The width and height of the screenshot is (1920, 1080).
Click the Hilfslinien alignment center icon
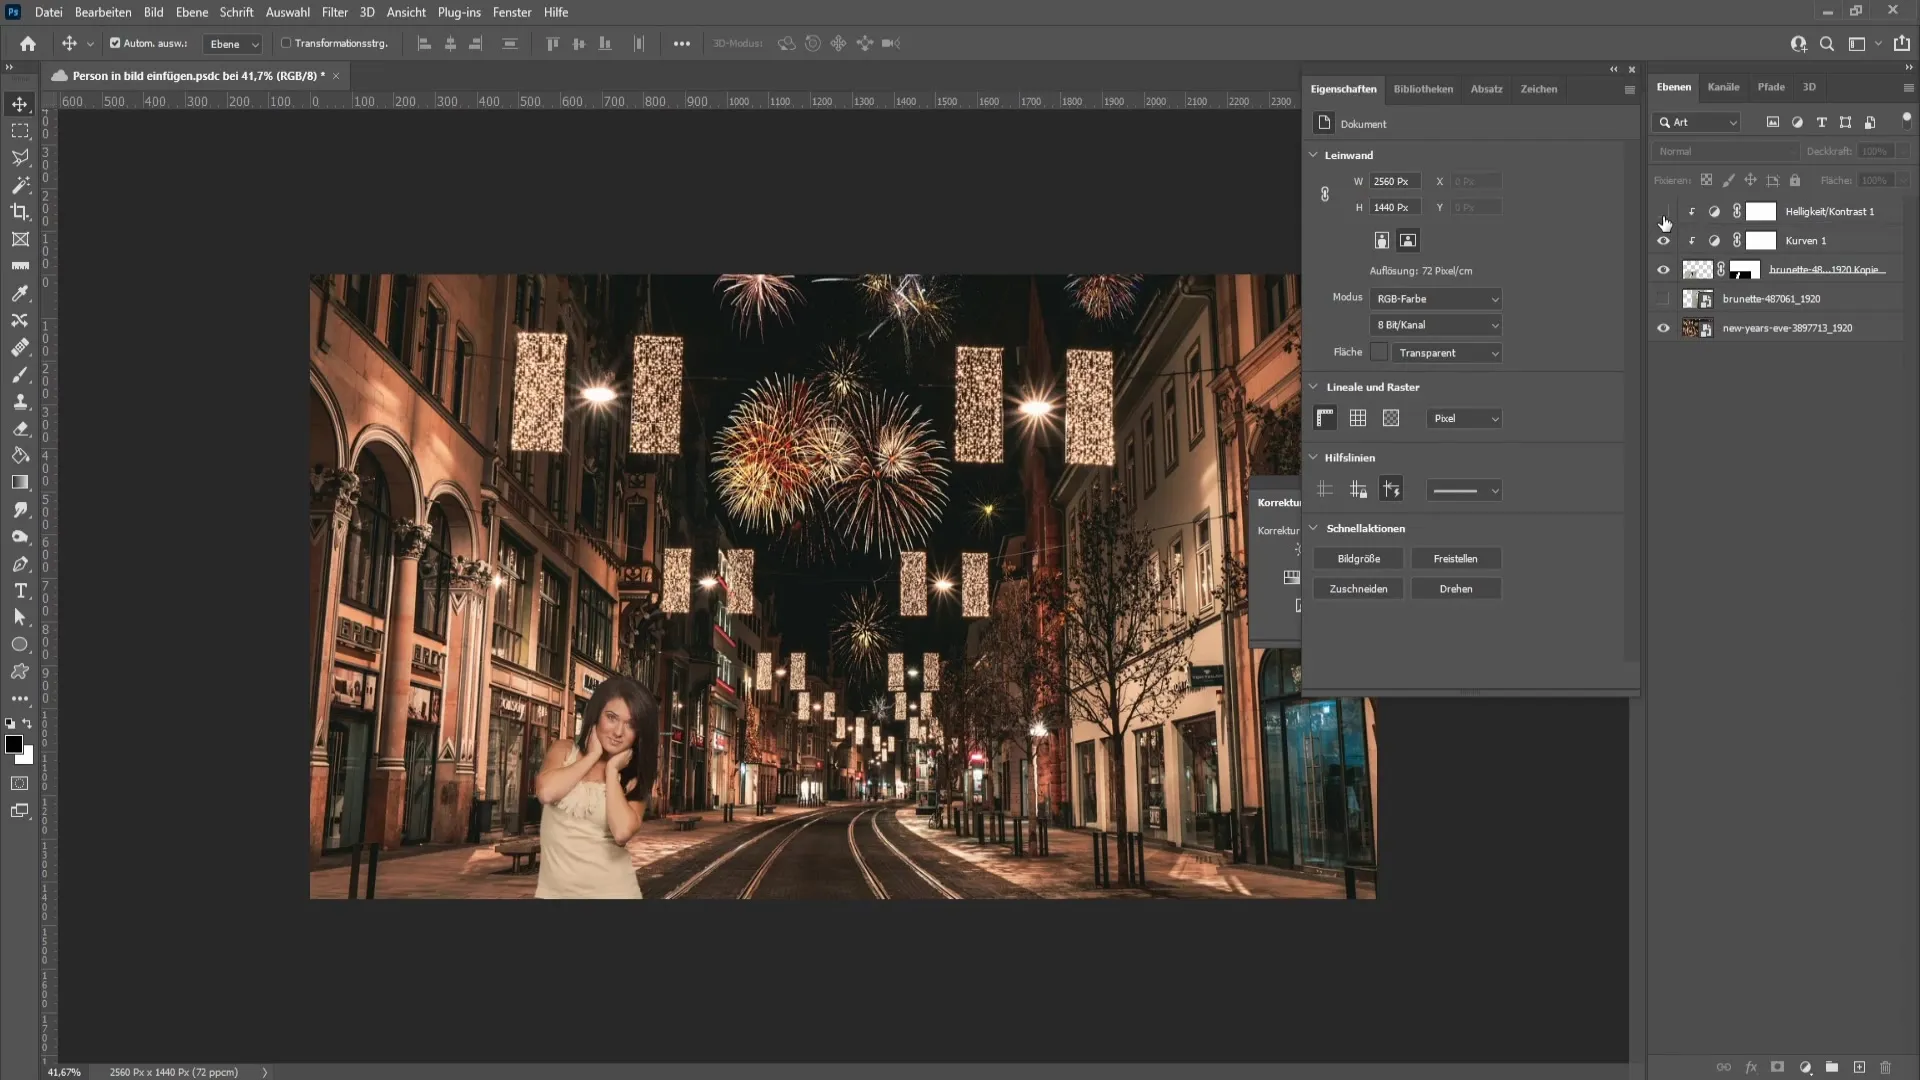click(x=1358, y=489)
